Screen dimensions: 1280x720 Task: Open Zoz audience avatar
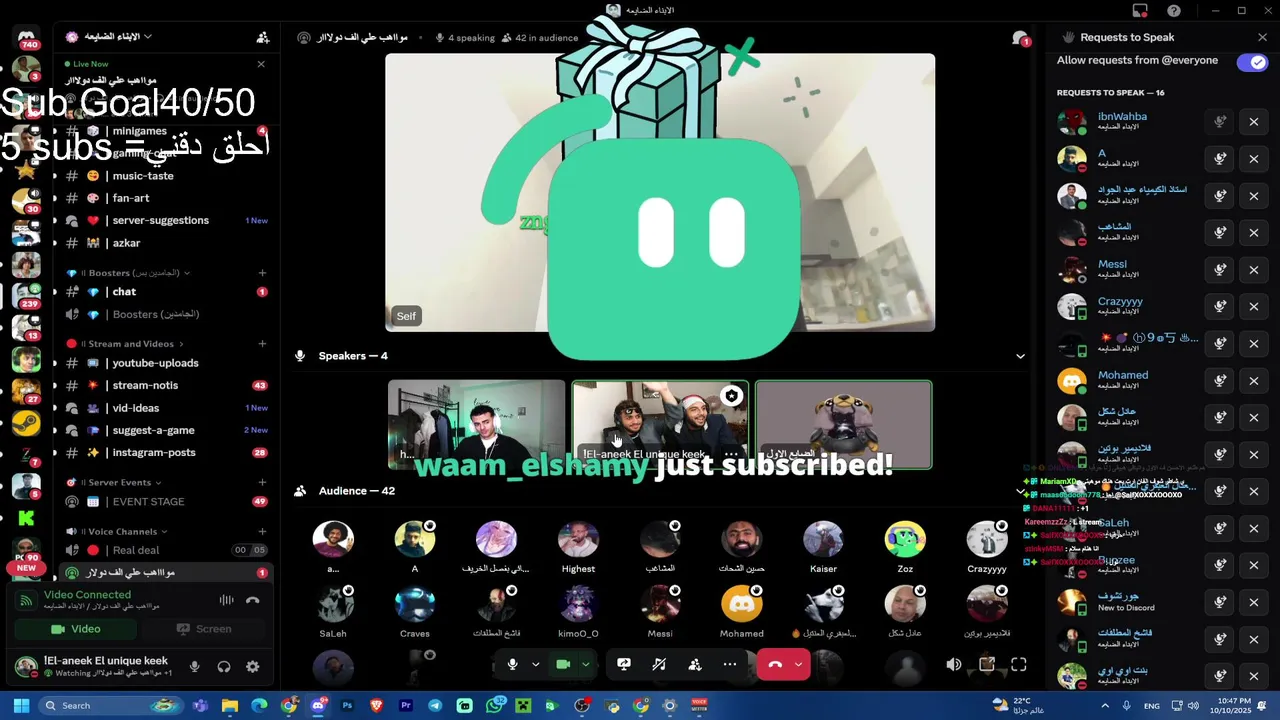[905, 540]
